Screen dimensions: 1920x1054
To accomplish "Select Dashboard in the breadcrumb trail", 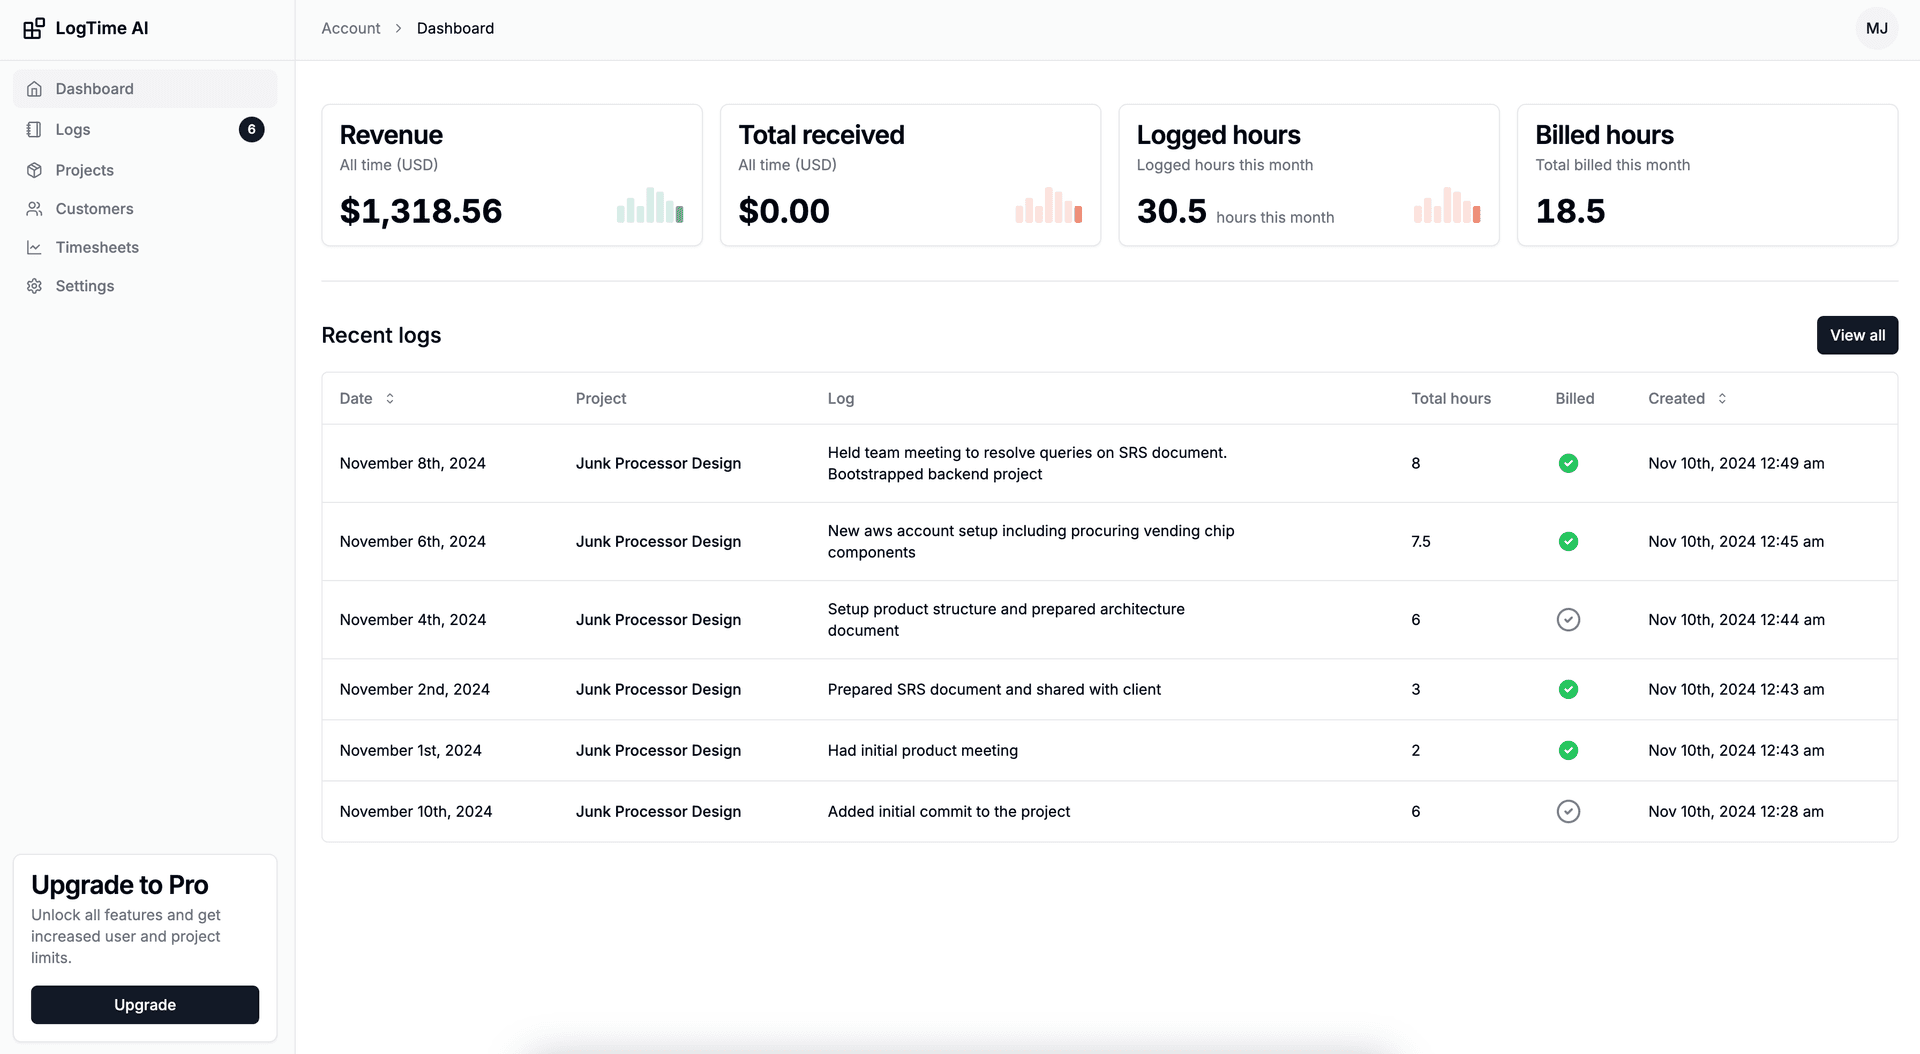I will [x=455, y=28].
